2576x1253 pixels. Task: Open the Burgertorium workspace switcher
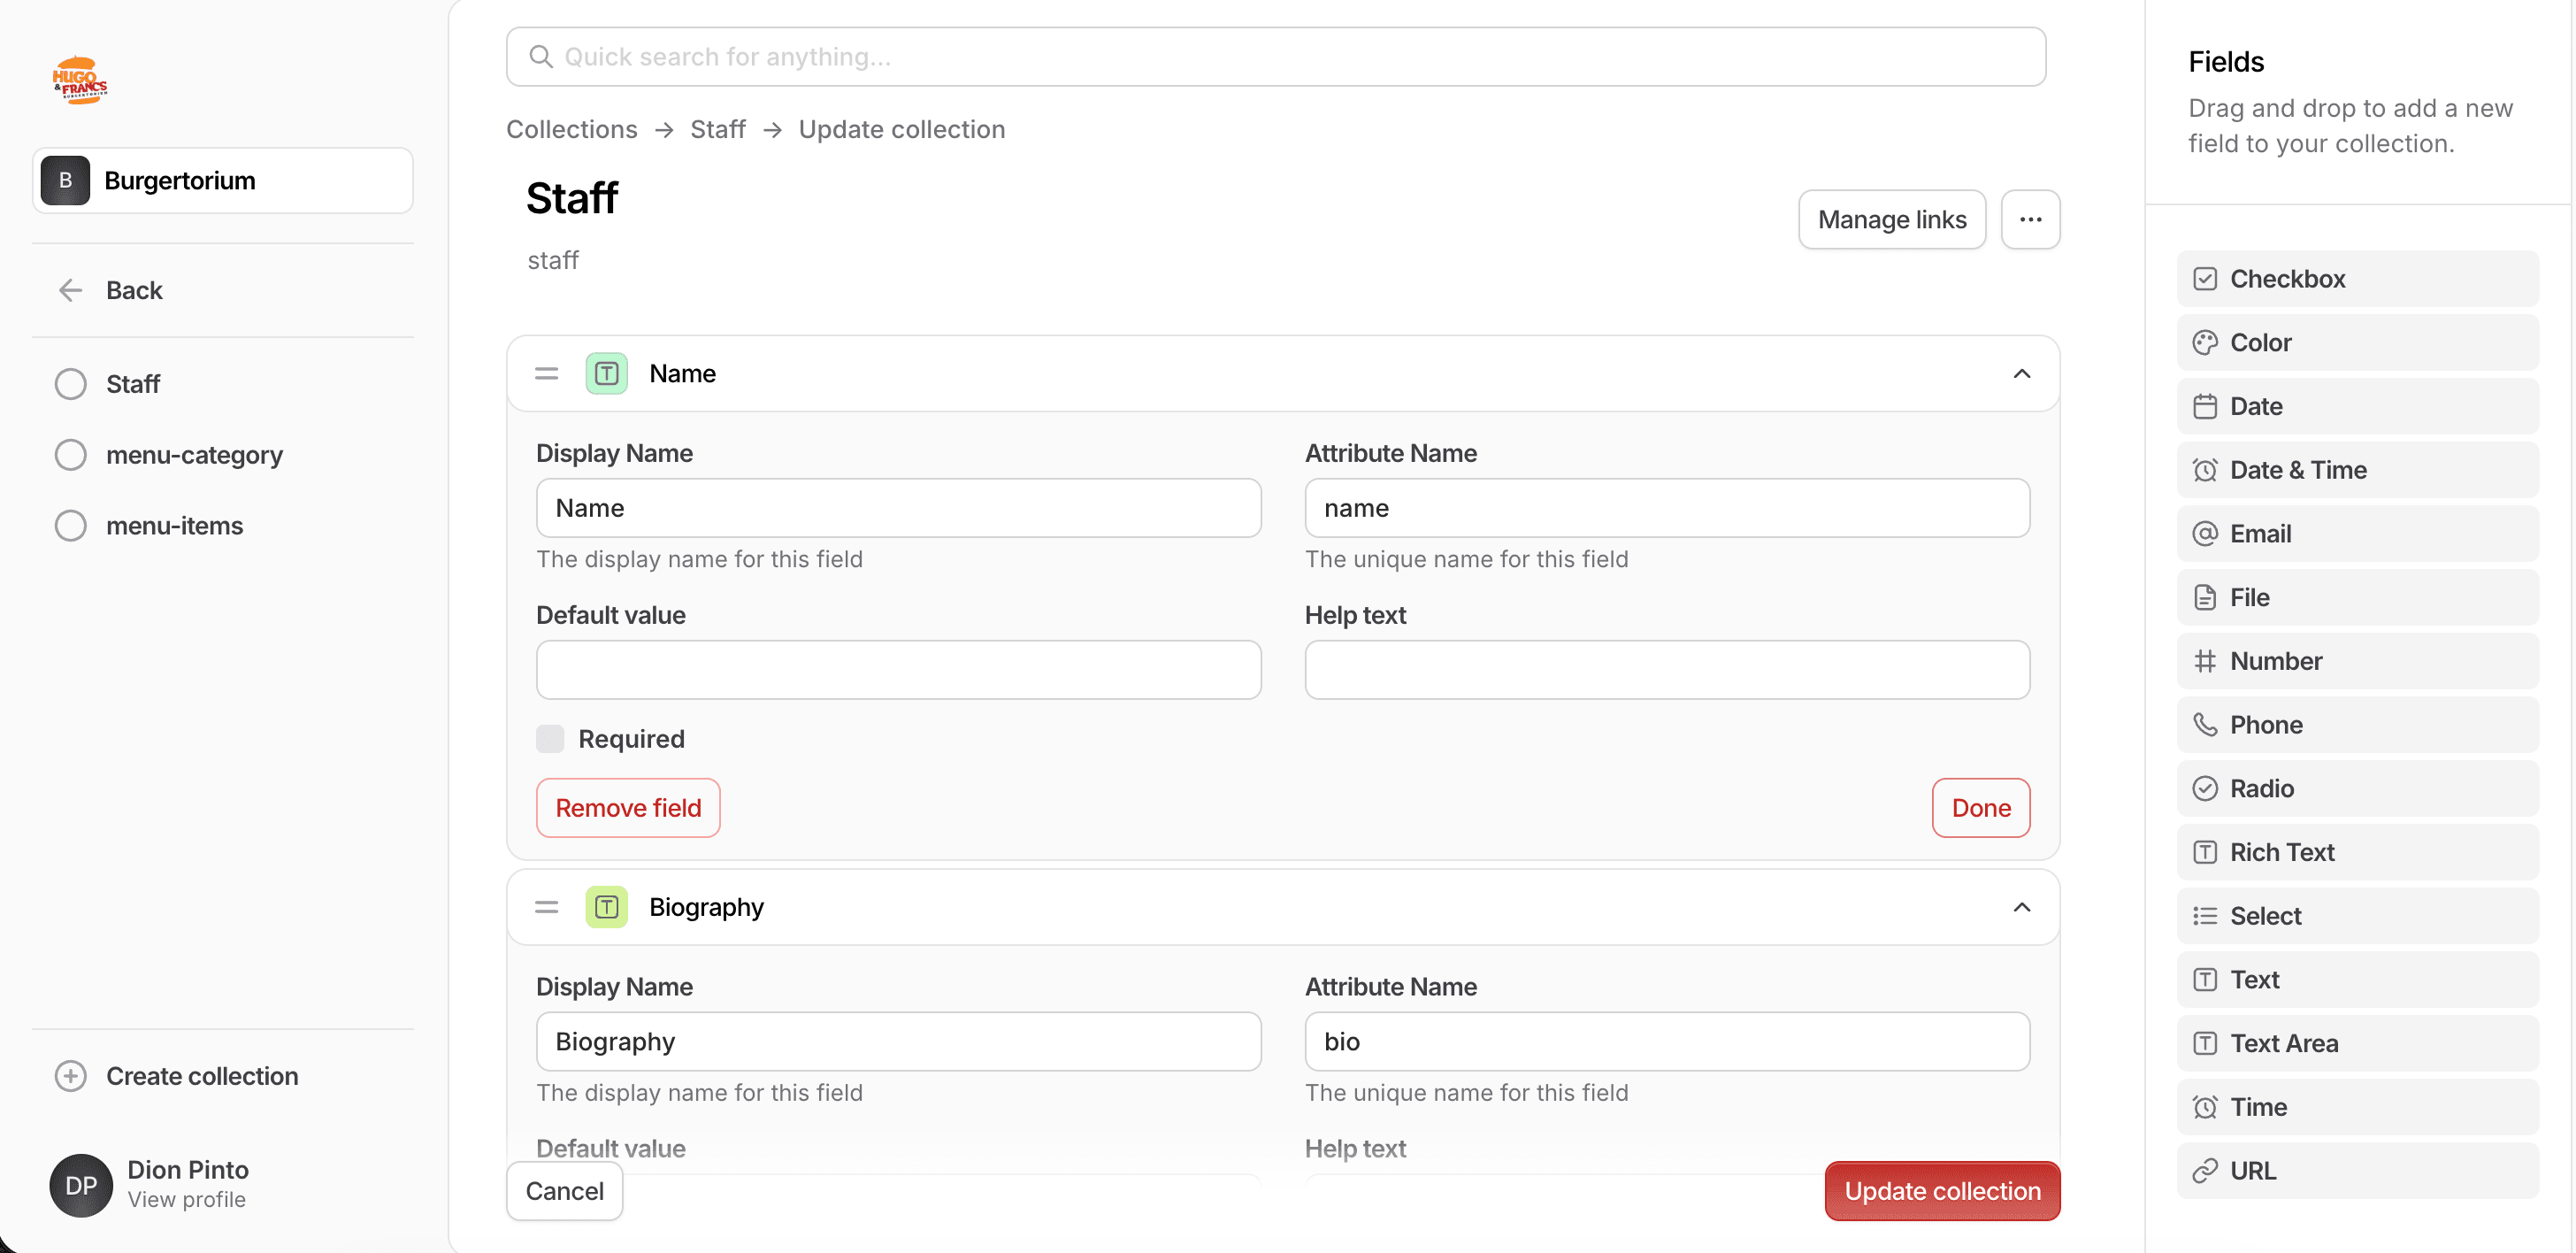click(x=223, y=181)
